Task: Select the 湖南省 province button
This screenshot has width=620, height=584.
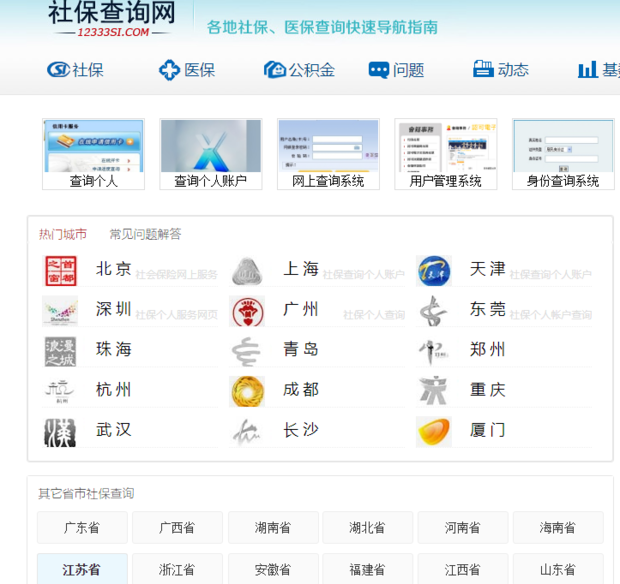Action: coord(273,527)
